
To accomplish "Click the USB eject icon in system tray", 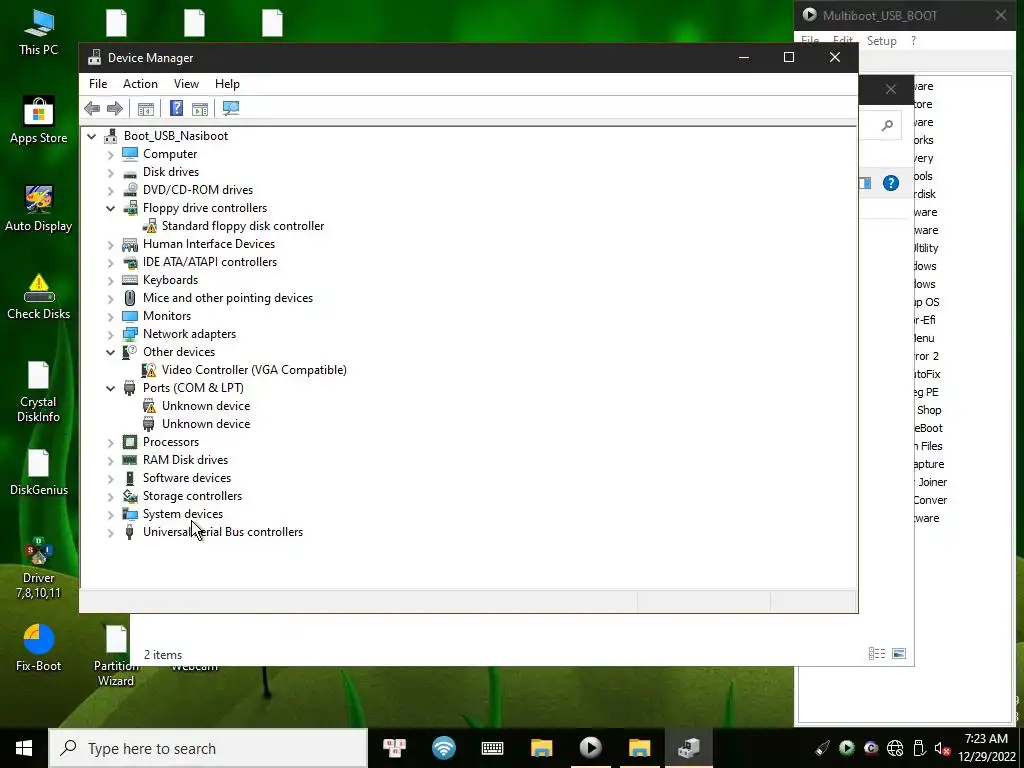I will (x=919, y=748).
